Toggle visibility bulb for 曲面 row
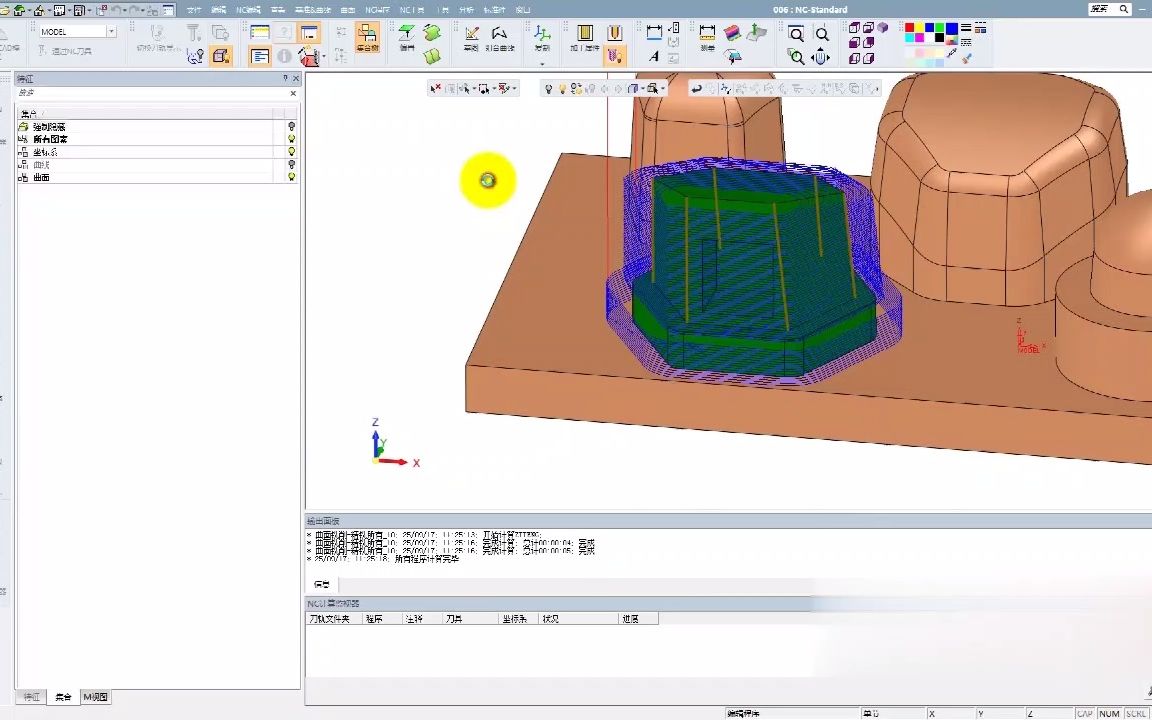The height and width of the screenshot is (720, 1152). pyautogui.click(x=292, y=177)
